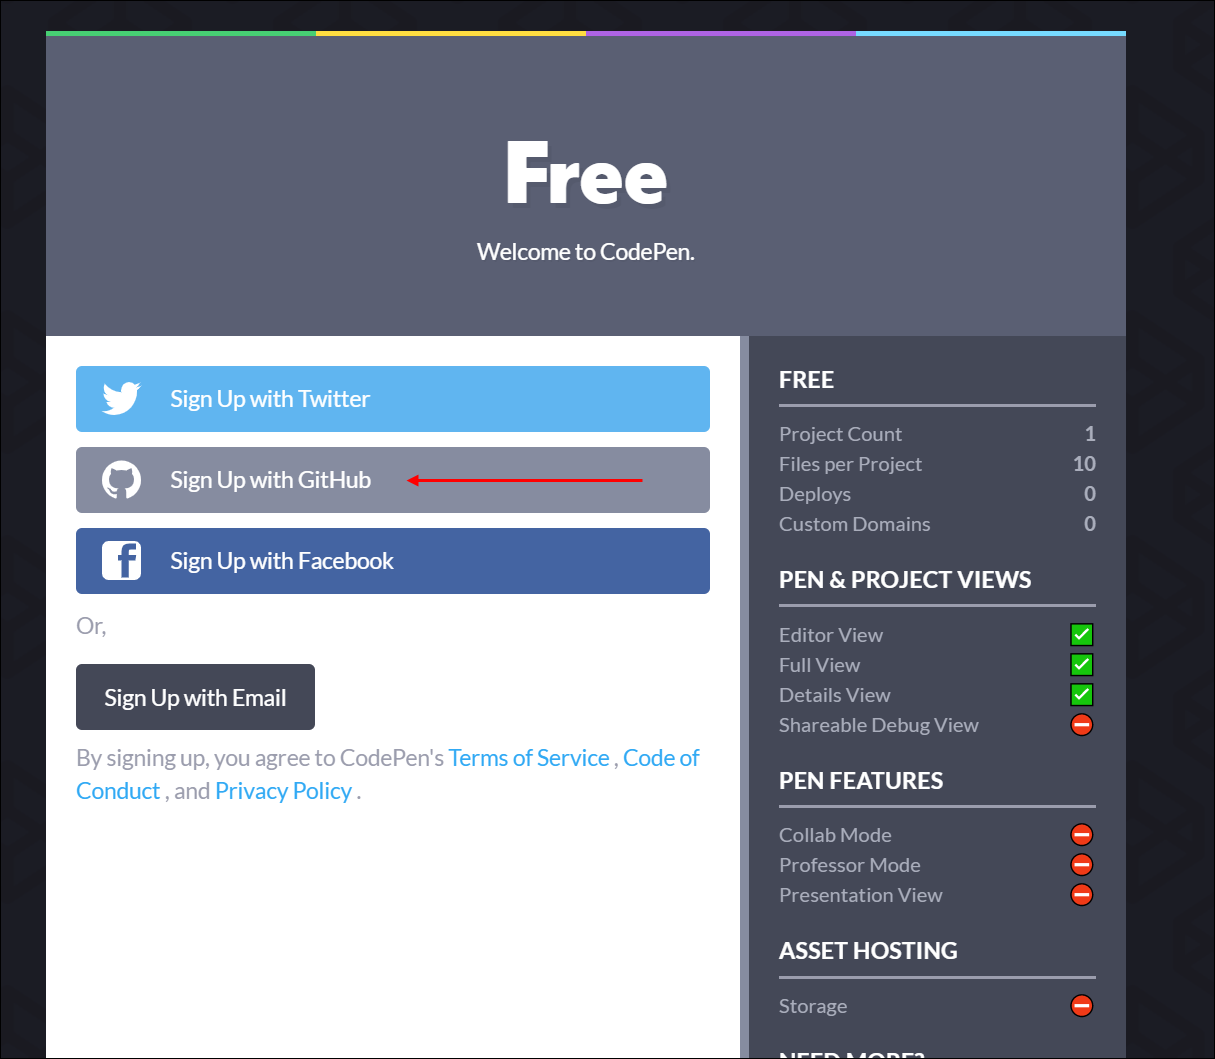Click the 'PEN FEATURES' heading
This screenshot has width=1215, height=1059.
tap(861, 781)
